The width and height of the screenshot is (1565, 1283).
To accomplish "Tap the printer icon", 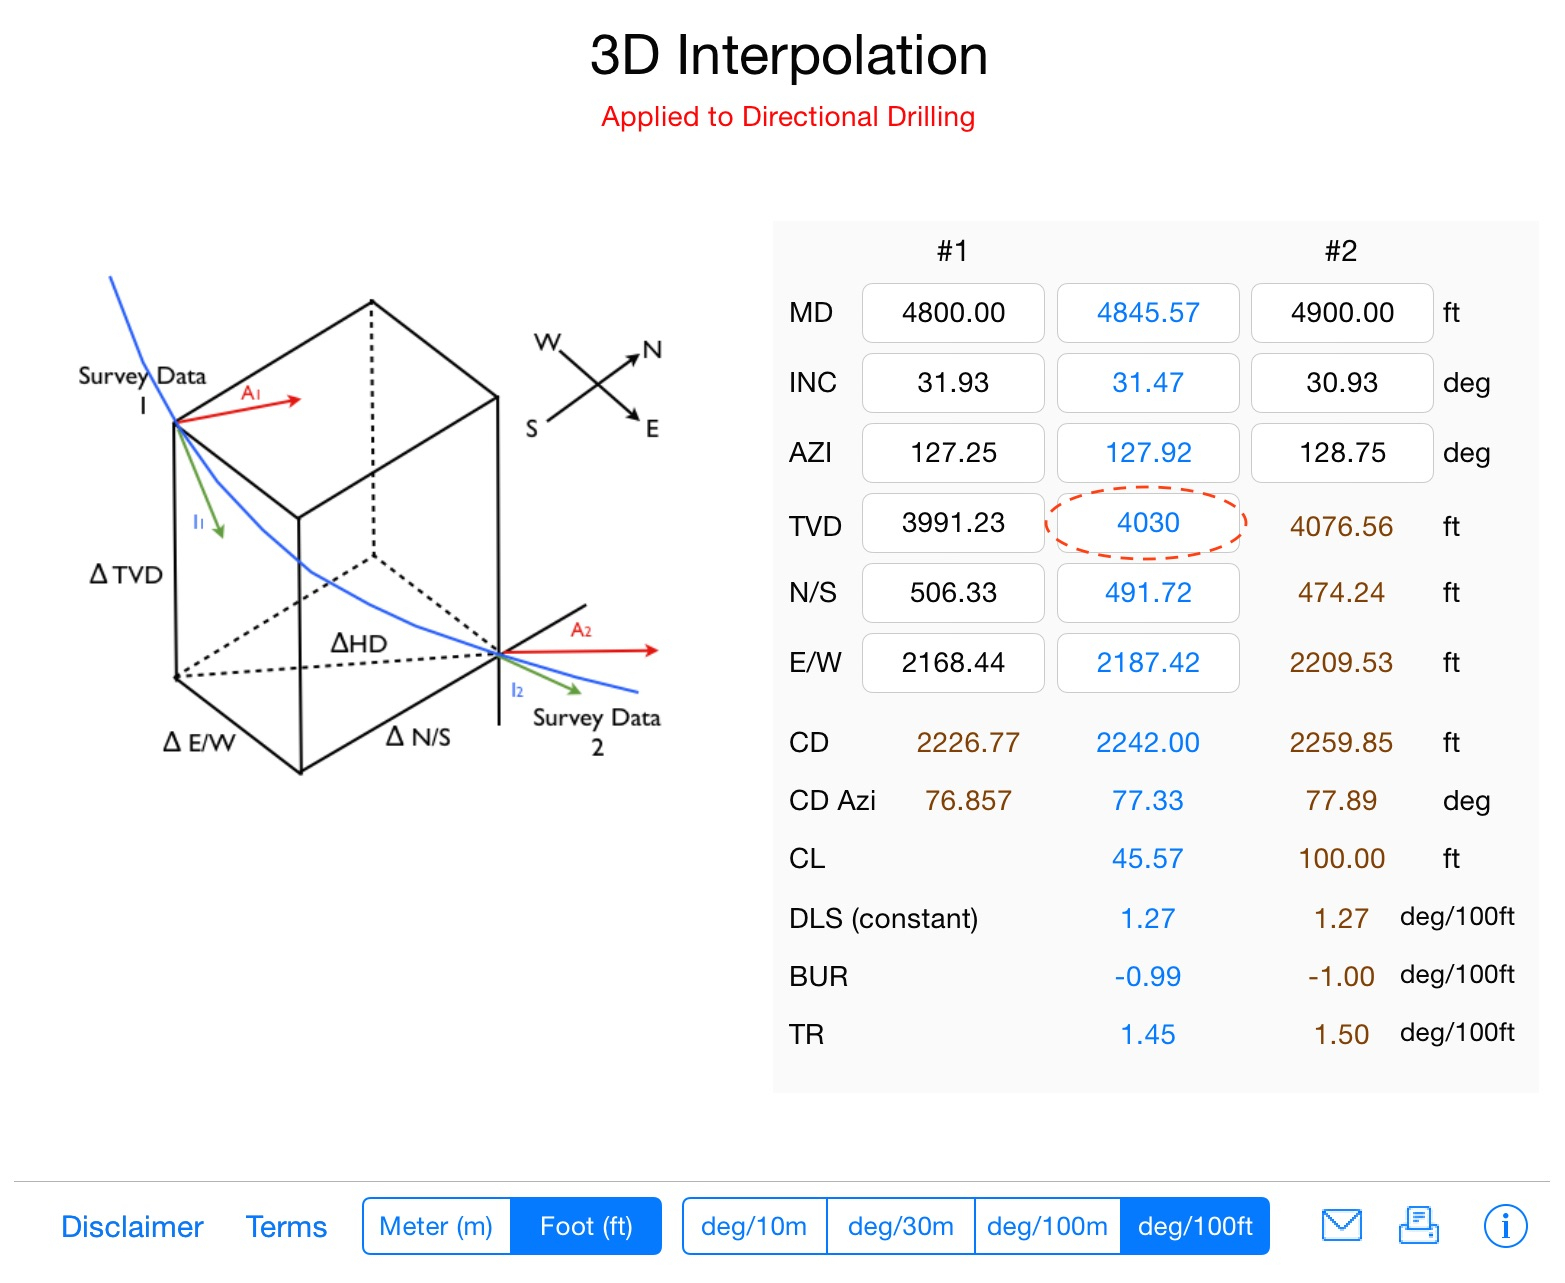I will coord(1418,1225).
